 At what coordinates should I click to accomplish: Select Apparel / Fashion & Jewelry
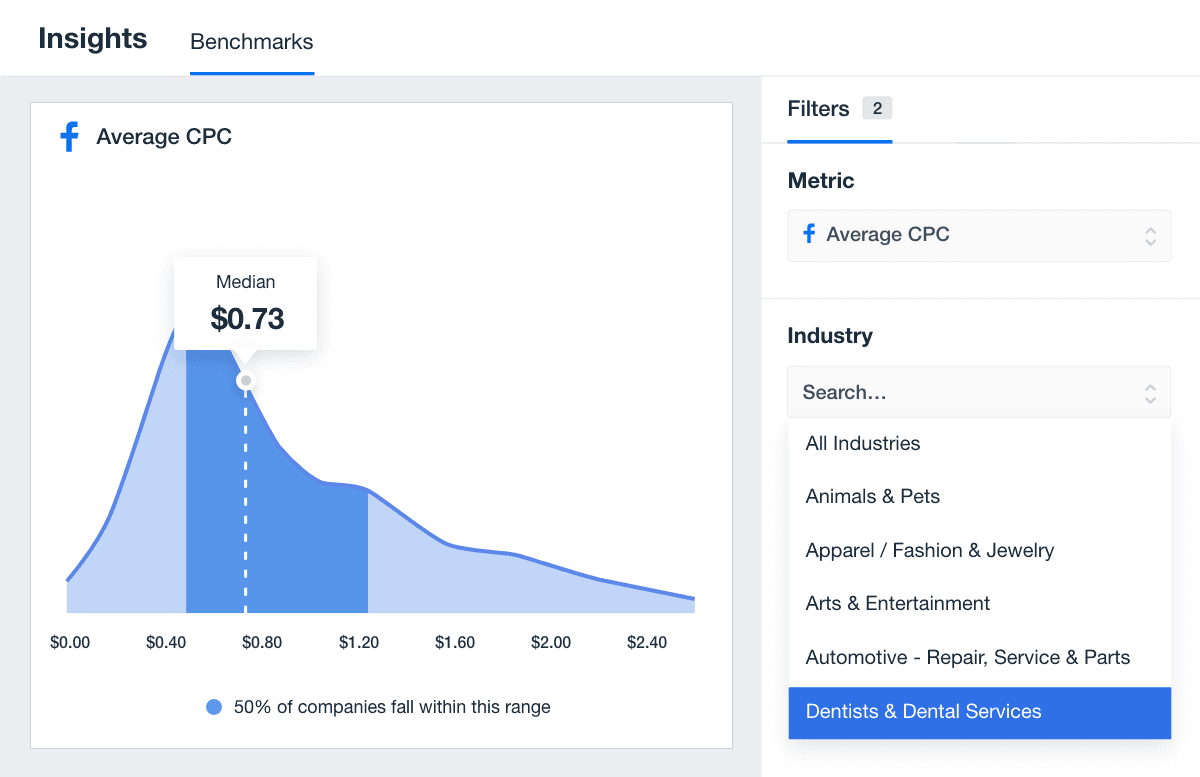(x=930, y=550)
